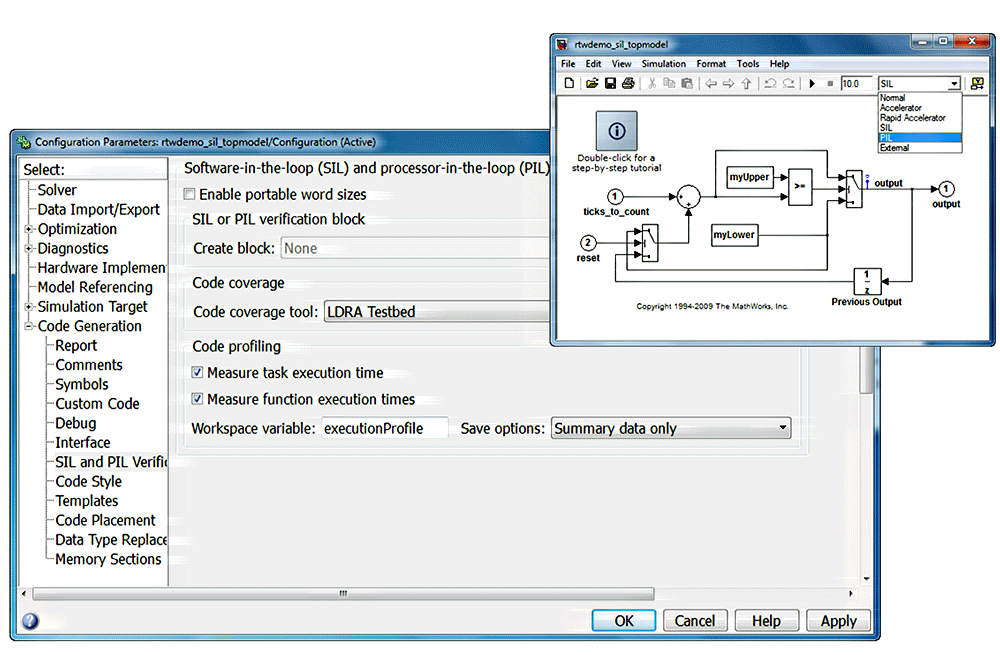Open a model with the folder icon

coord(592,83)
